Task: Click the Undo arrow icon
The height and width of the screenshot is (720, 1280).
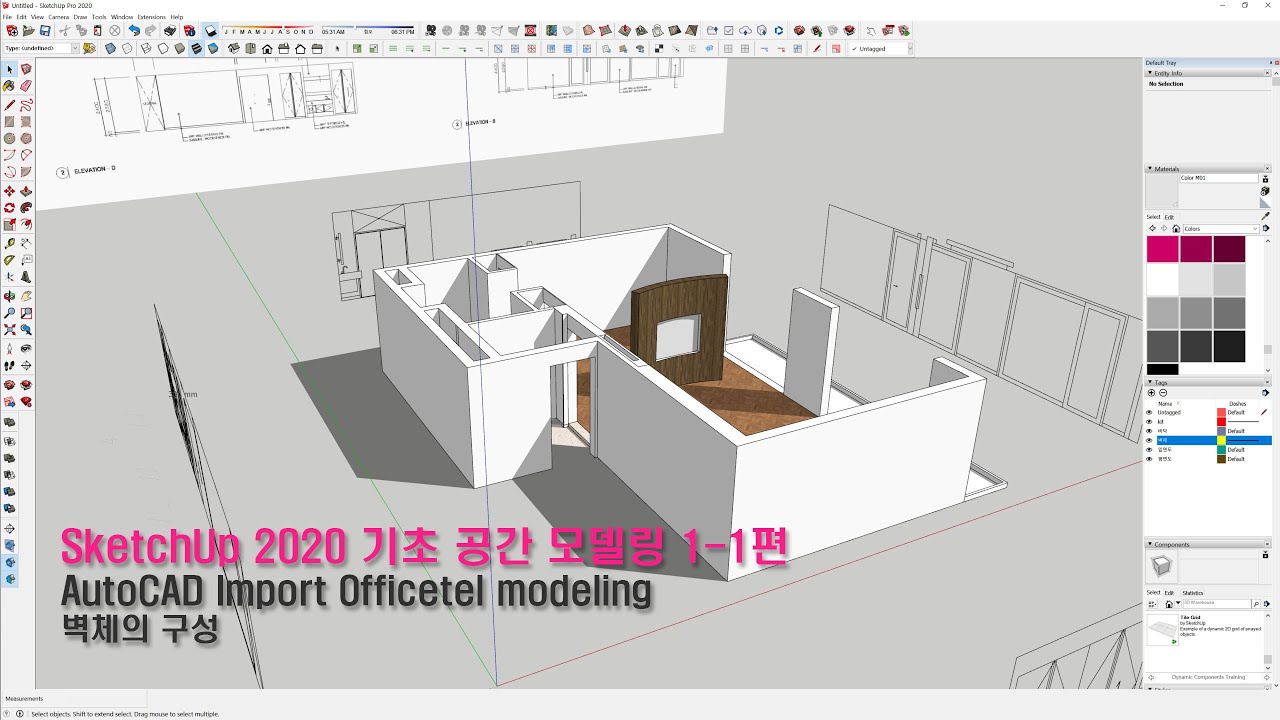Action: coord(134,31)
